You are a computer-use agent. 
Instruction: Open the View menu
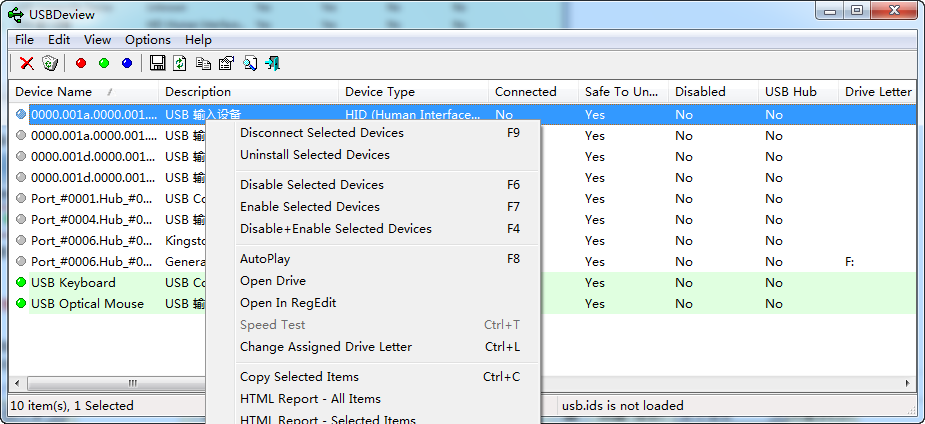(98, 40)
